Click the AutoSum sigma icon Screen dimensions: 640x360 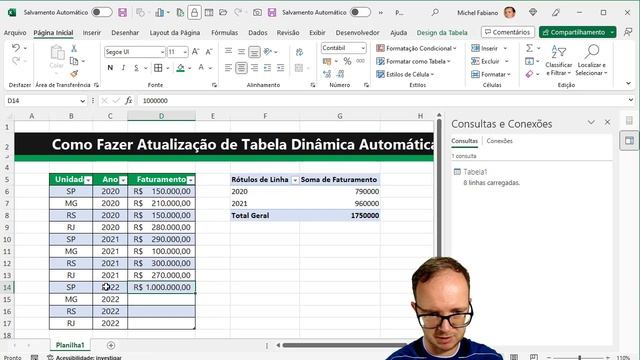click(x=529, y=48)
